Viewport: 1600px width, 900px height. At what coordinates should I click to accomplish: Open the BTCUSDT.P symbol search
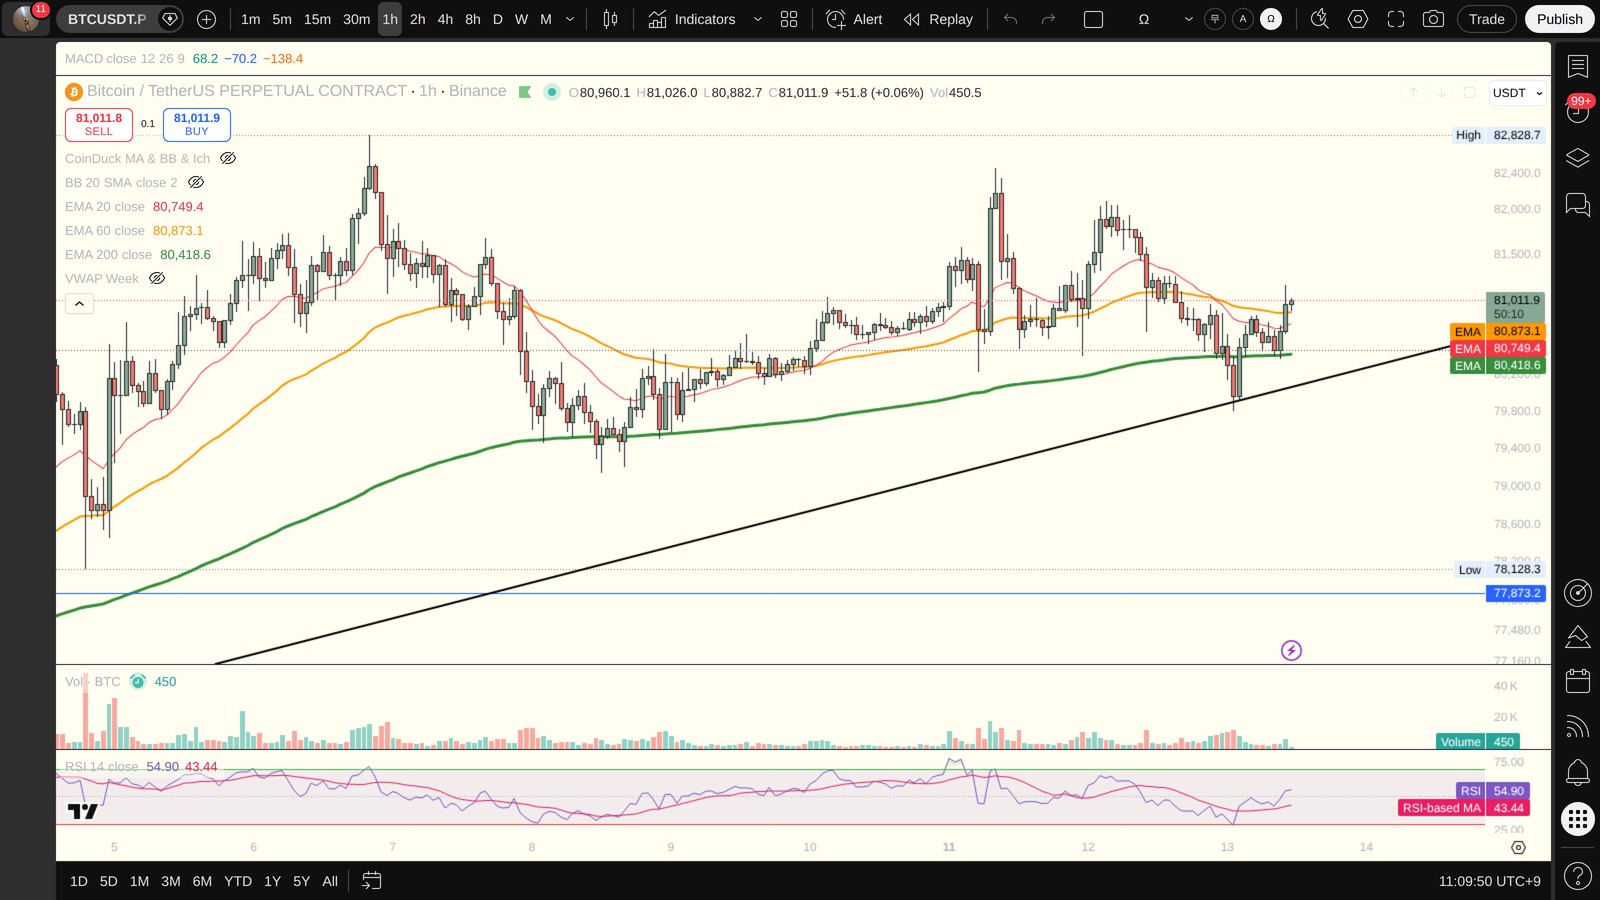[x=107, y=19]
